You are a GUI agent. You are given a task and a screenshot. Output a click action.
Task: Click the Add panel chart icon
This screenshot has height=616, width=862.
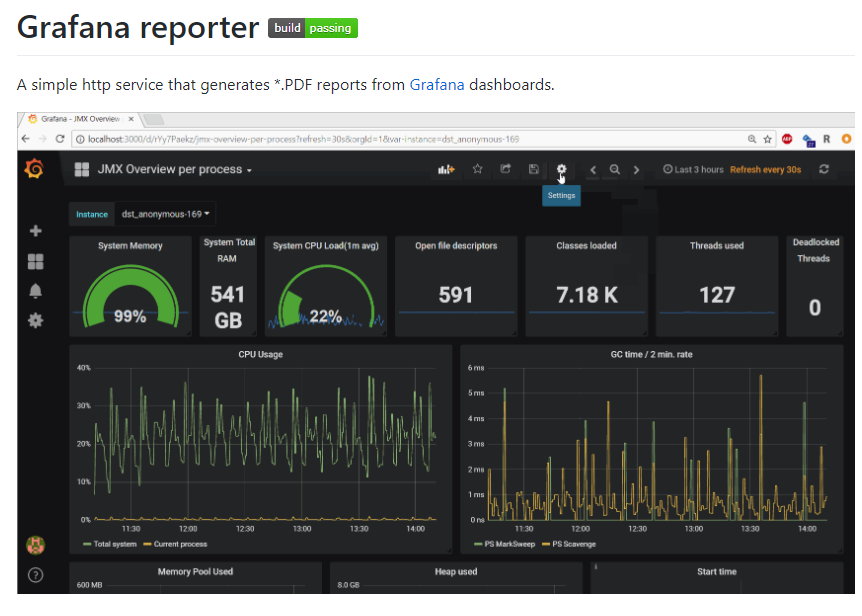[x=446, y=169]
